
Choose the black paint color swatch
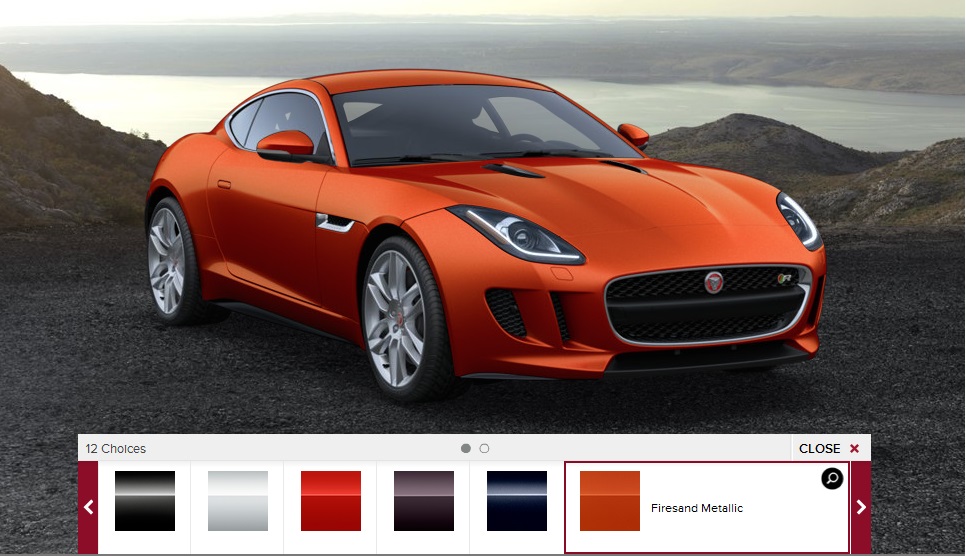pos(145,501)
